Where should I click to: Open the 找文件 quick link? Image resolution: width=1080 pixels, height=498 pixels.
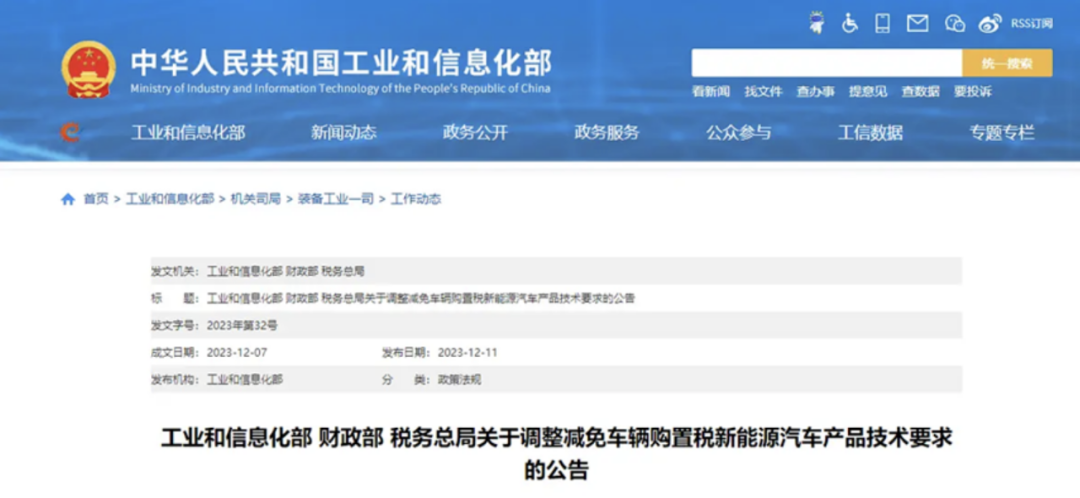click(763, 91)
